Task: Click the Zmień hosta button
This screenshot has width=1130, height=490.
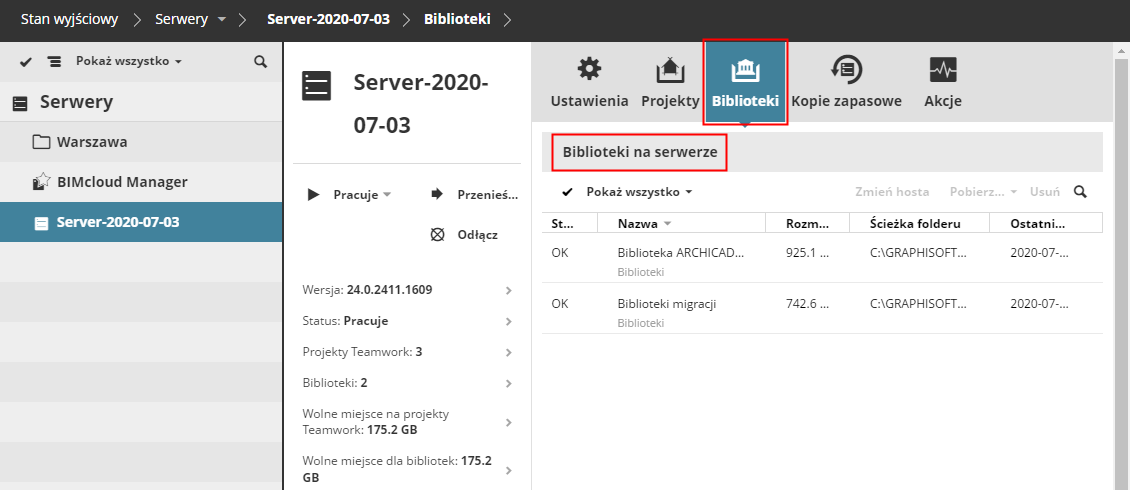Action: 892,192
